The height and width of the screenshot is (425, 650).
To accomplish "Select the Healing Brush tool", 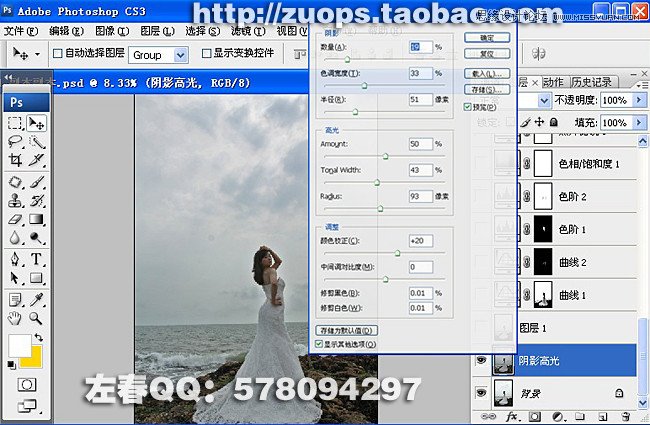I will point(15,182).
